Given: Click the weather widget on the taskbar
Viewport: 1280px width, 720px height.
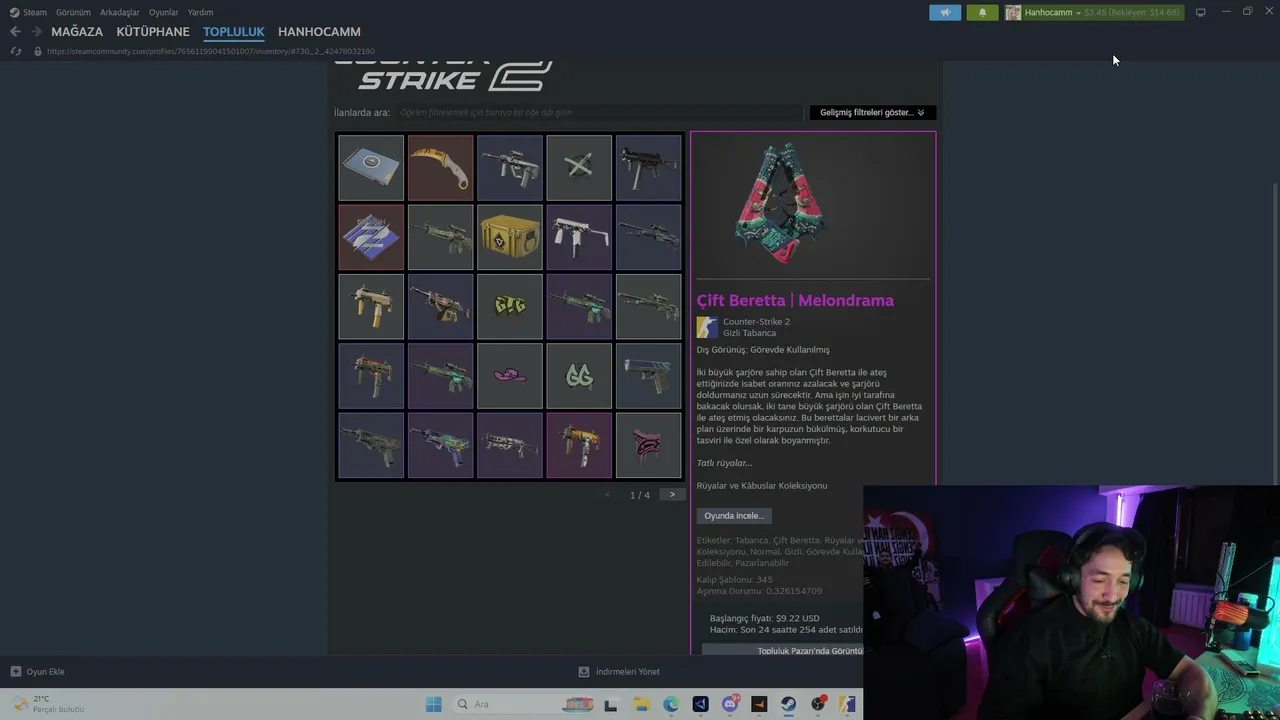Looking at the screenshot, I should coord(48,704).
